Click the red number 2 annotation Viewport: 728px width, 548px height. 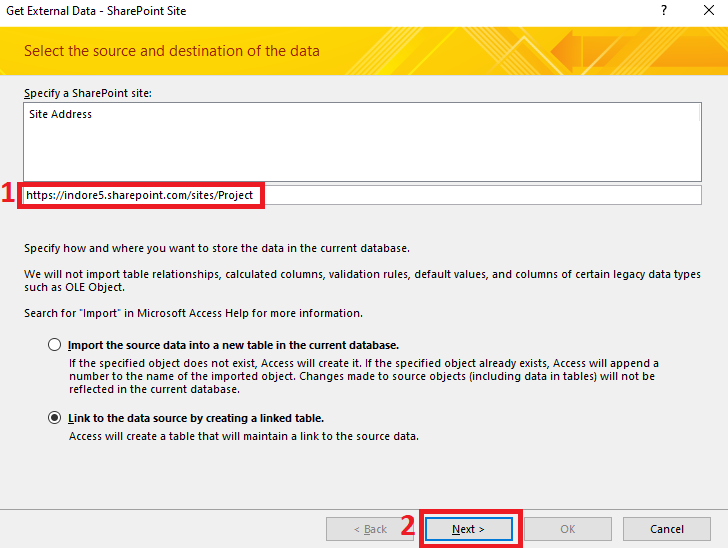pyautogui.click(x=408, y=527)
